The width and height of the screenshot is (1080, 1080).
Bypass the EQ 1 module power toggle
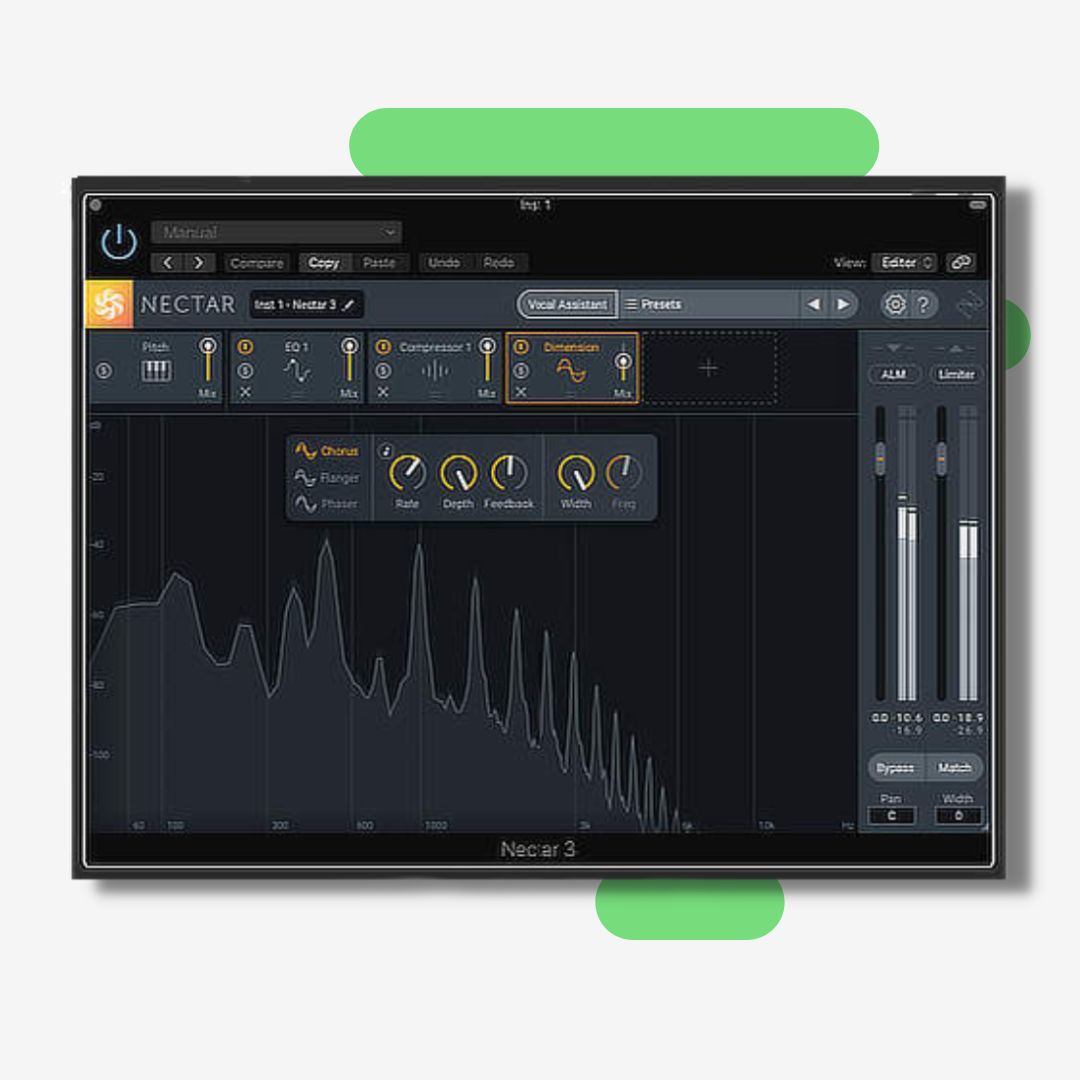point(246,348)
